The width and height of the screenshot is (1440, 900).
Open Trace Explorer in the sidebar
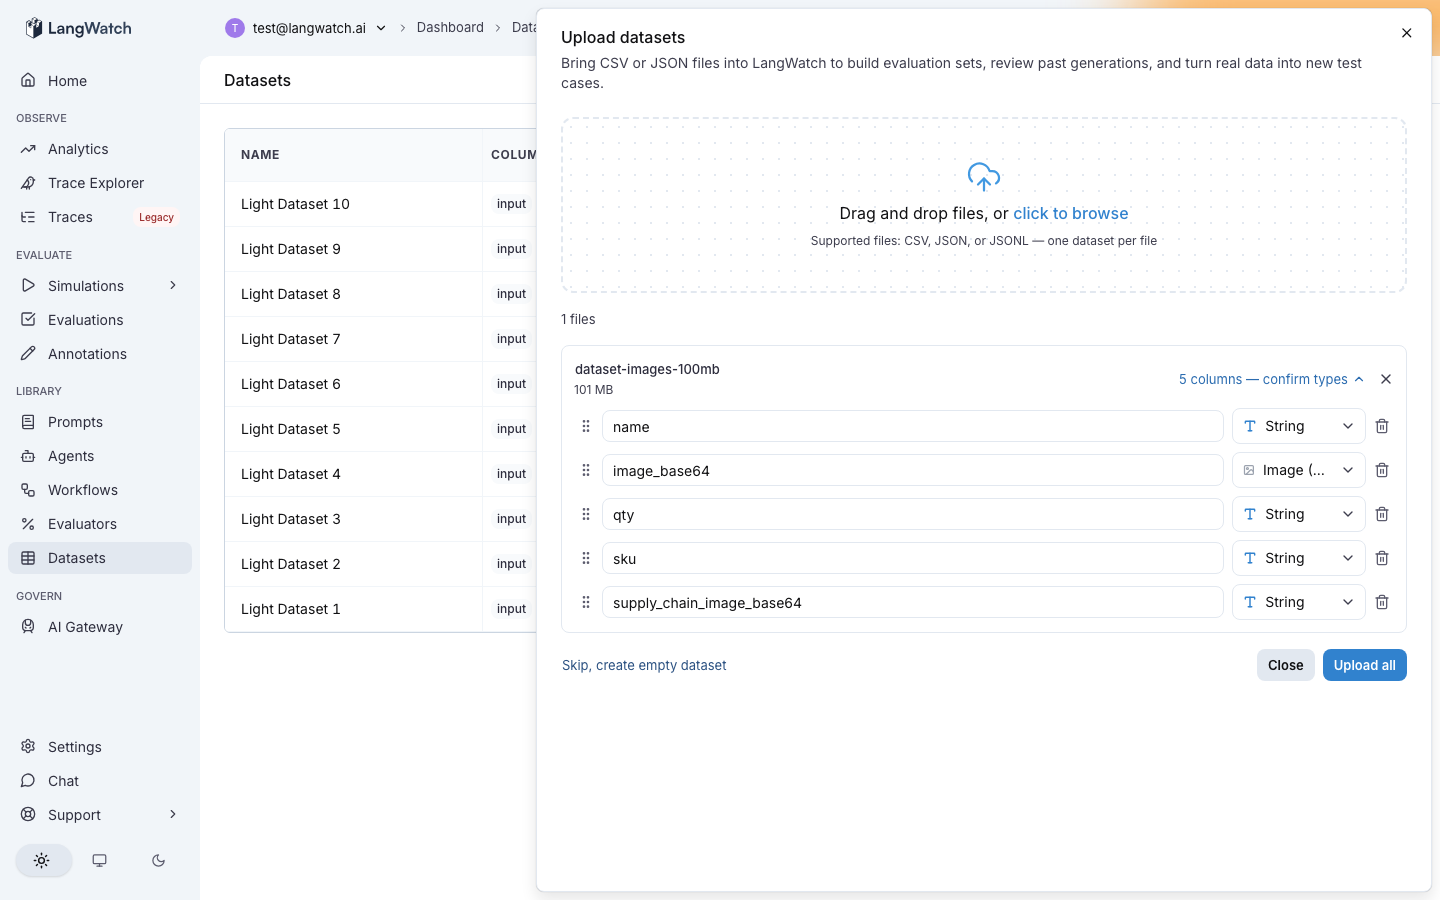point(100,183)
